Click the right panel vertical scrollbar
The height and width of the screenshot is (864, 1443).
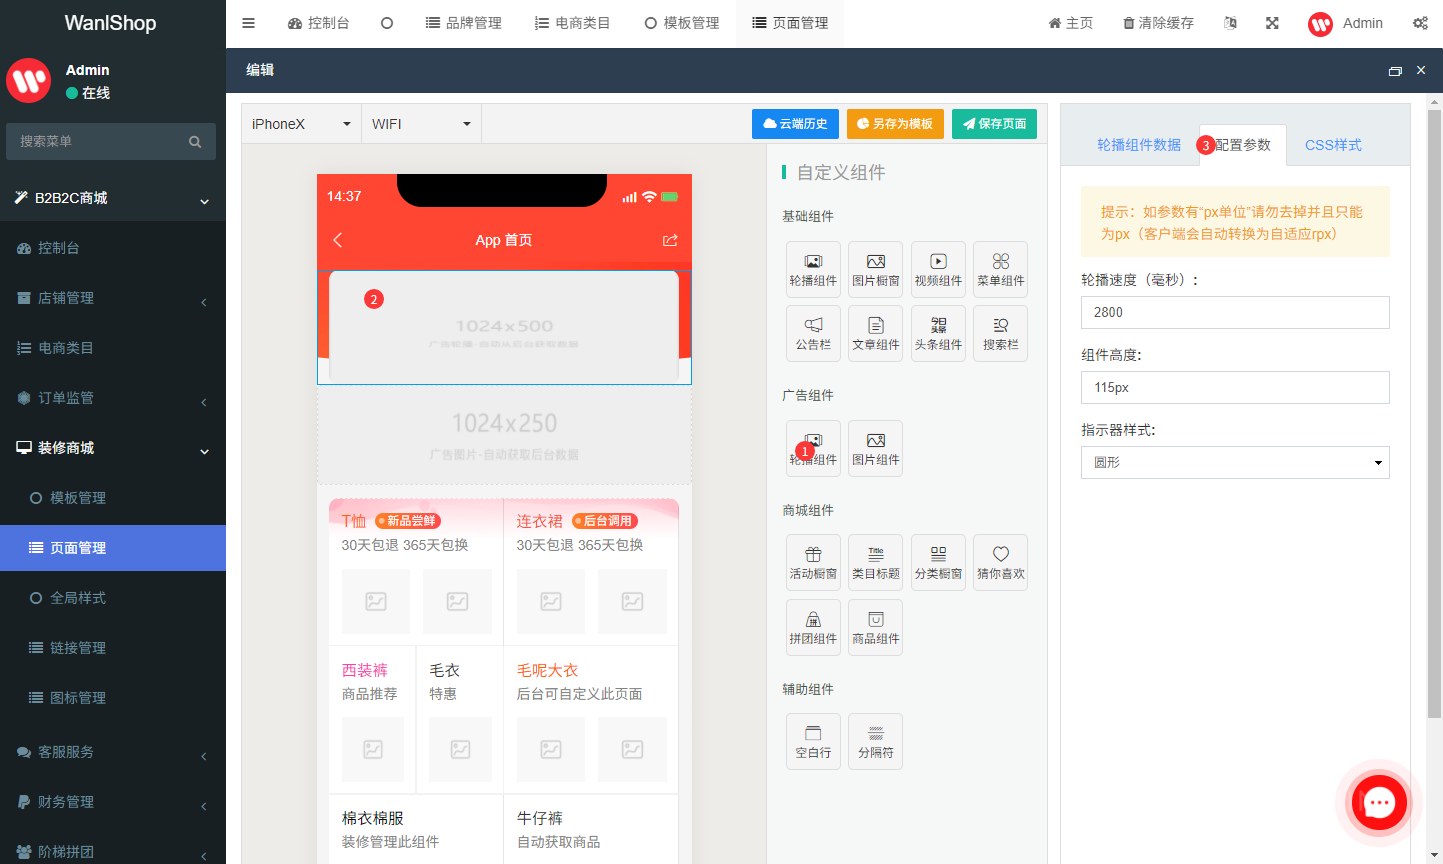point(1434,413)
